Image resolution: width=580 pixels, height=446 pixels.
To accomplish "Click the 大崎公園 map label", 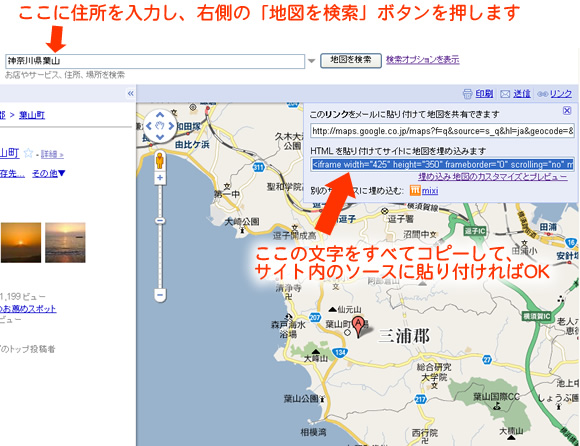I will tap(242, 222).
